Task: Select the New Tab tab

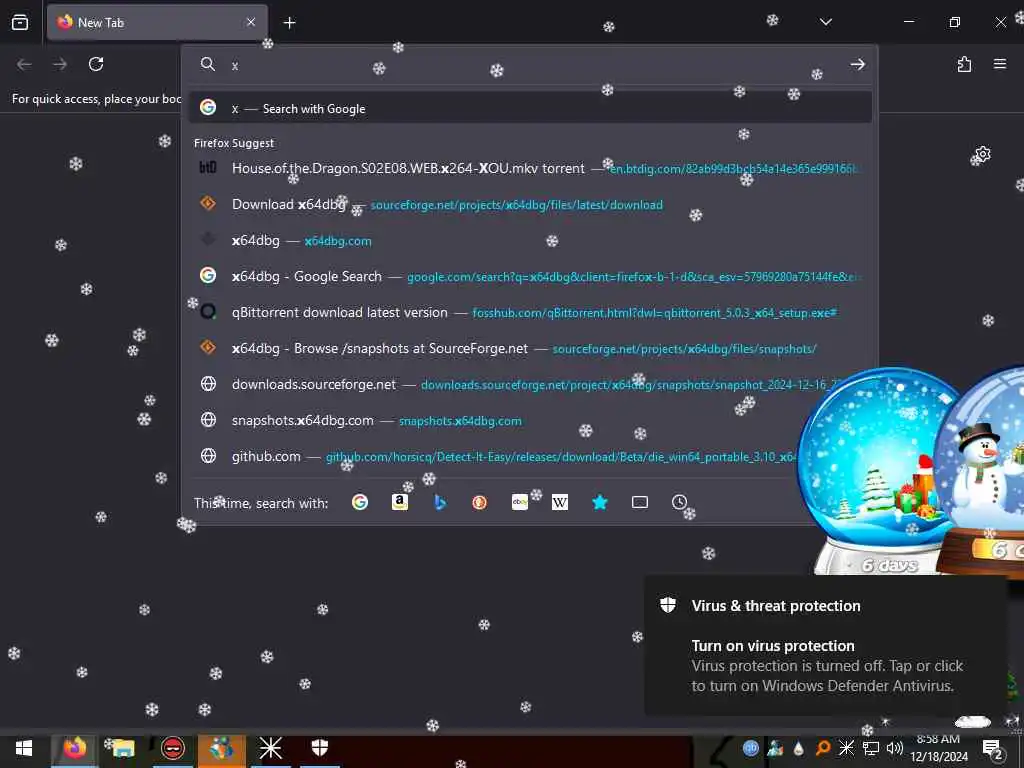Action: (x=157, y=22)
